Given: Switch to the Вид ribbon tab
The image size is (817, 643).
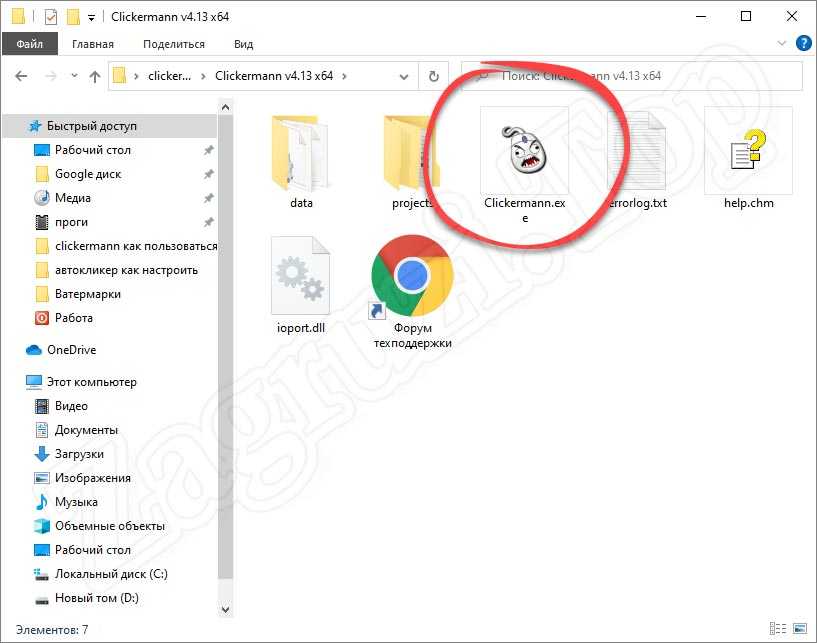Looking at the screenshot, I should pos(243,44).
